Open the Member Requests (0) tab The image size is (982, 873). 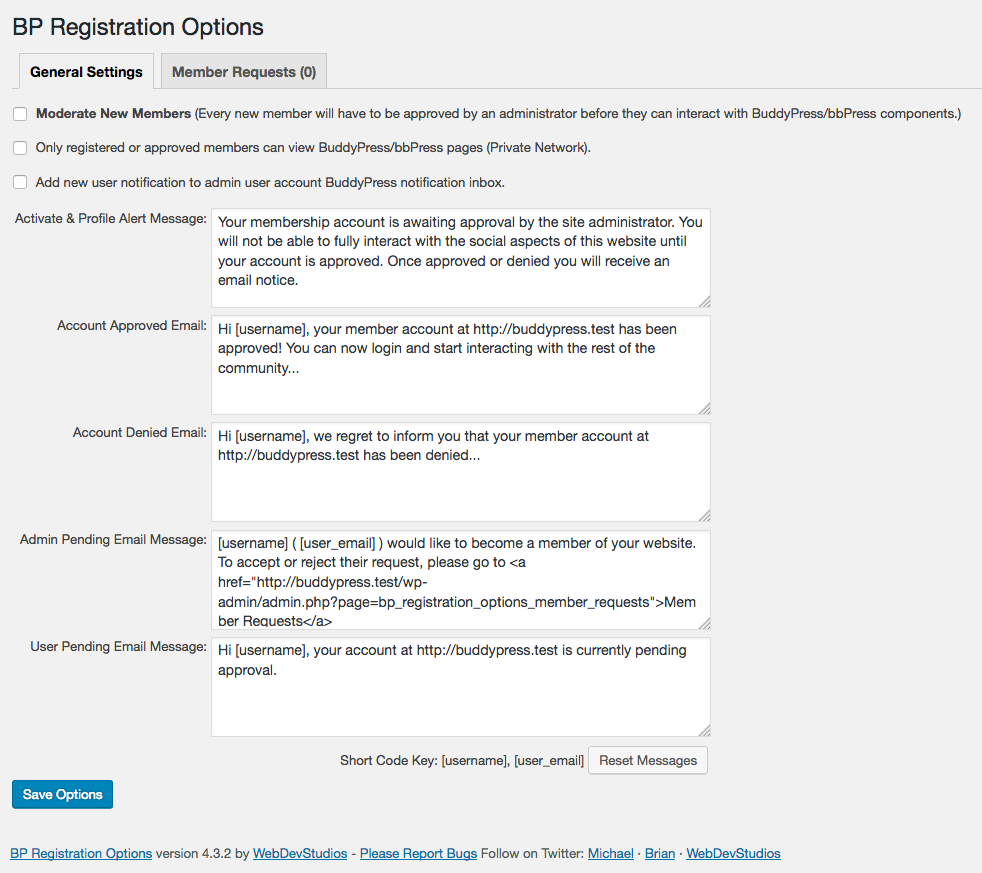point(244,72)
